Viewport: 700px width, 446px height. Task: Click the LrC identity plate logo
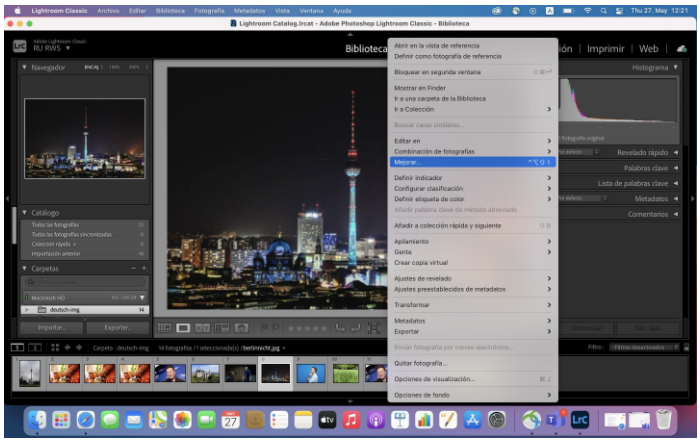click(x=19, y=46)
